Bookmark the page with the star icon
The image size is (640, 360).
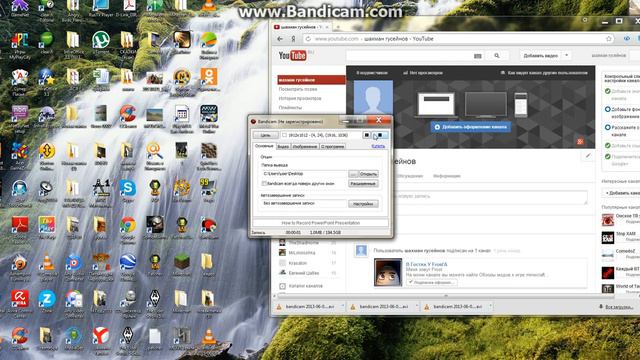coord(609,39)
